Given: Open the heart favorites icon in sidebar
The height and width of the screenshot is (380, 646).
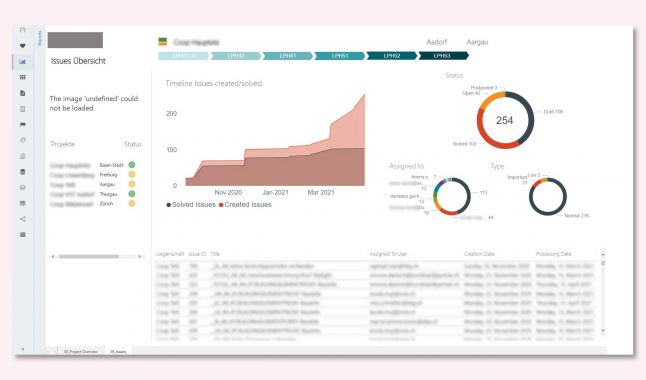Looking at the screenshot, I should [x=23, y=45].
